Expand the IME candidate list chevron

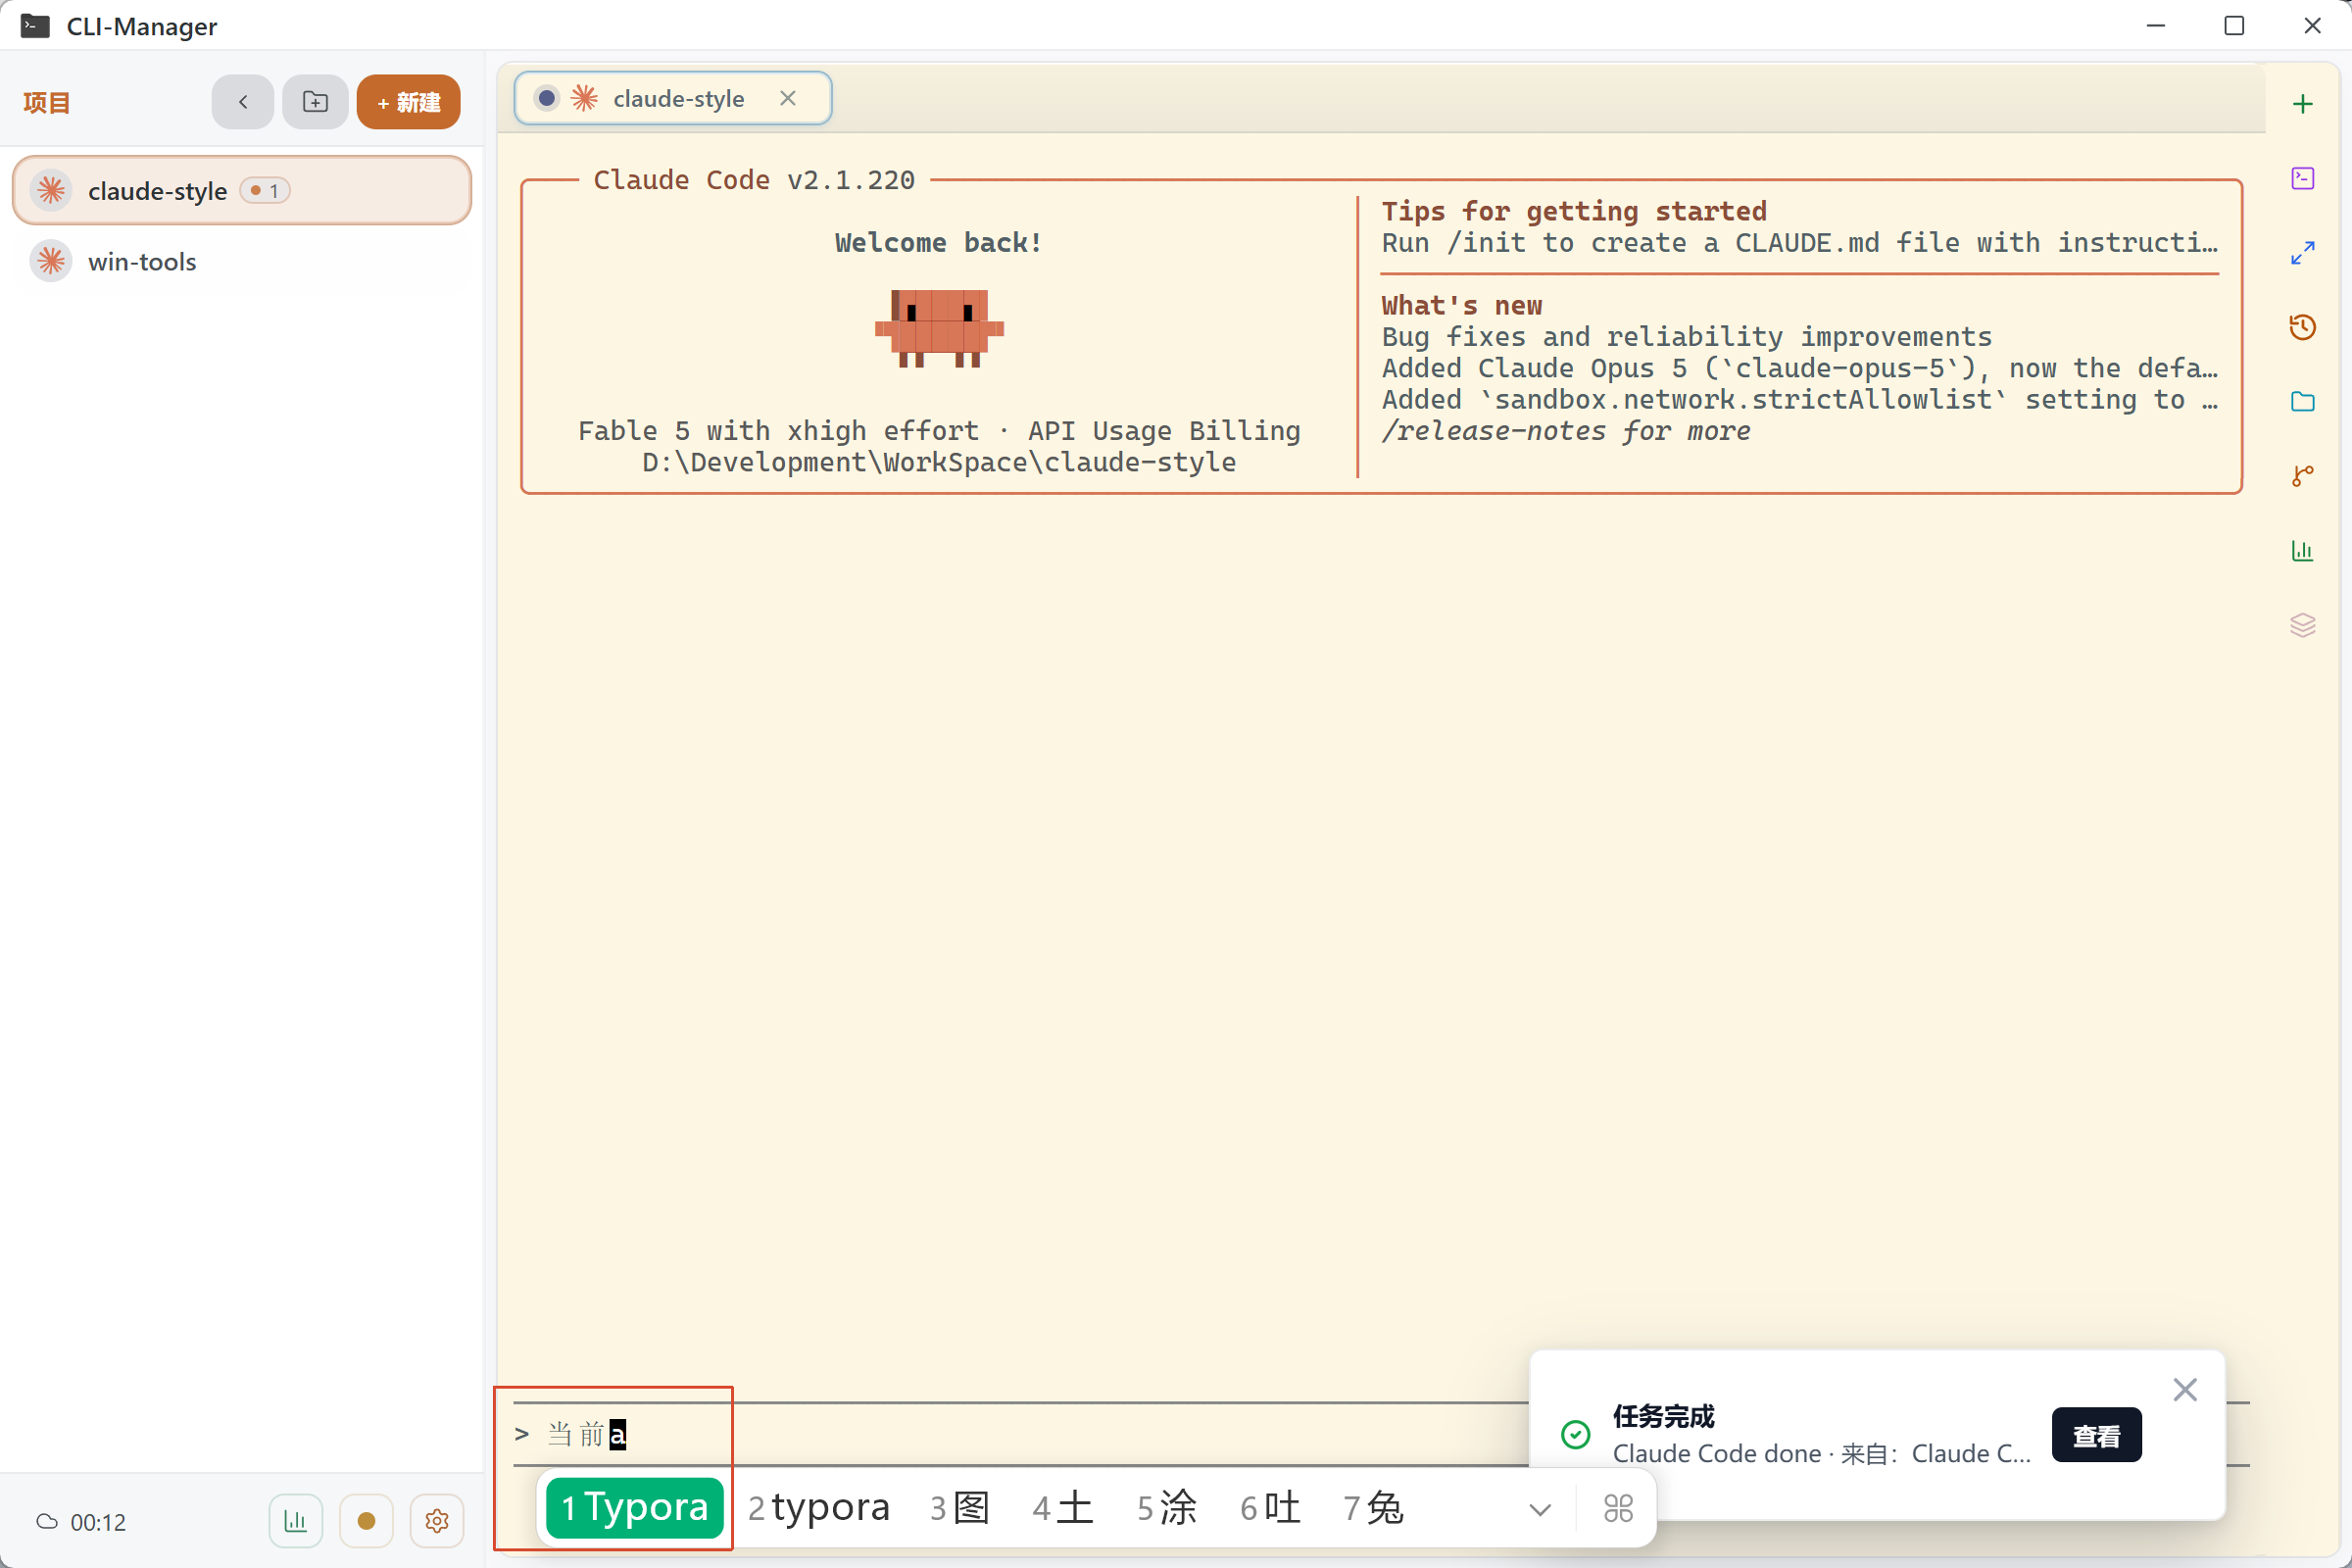tap(1540, 1509)
